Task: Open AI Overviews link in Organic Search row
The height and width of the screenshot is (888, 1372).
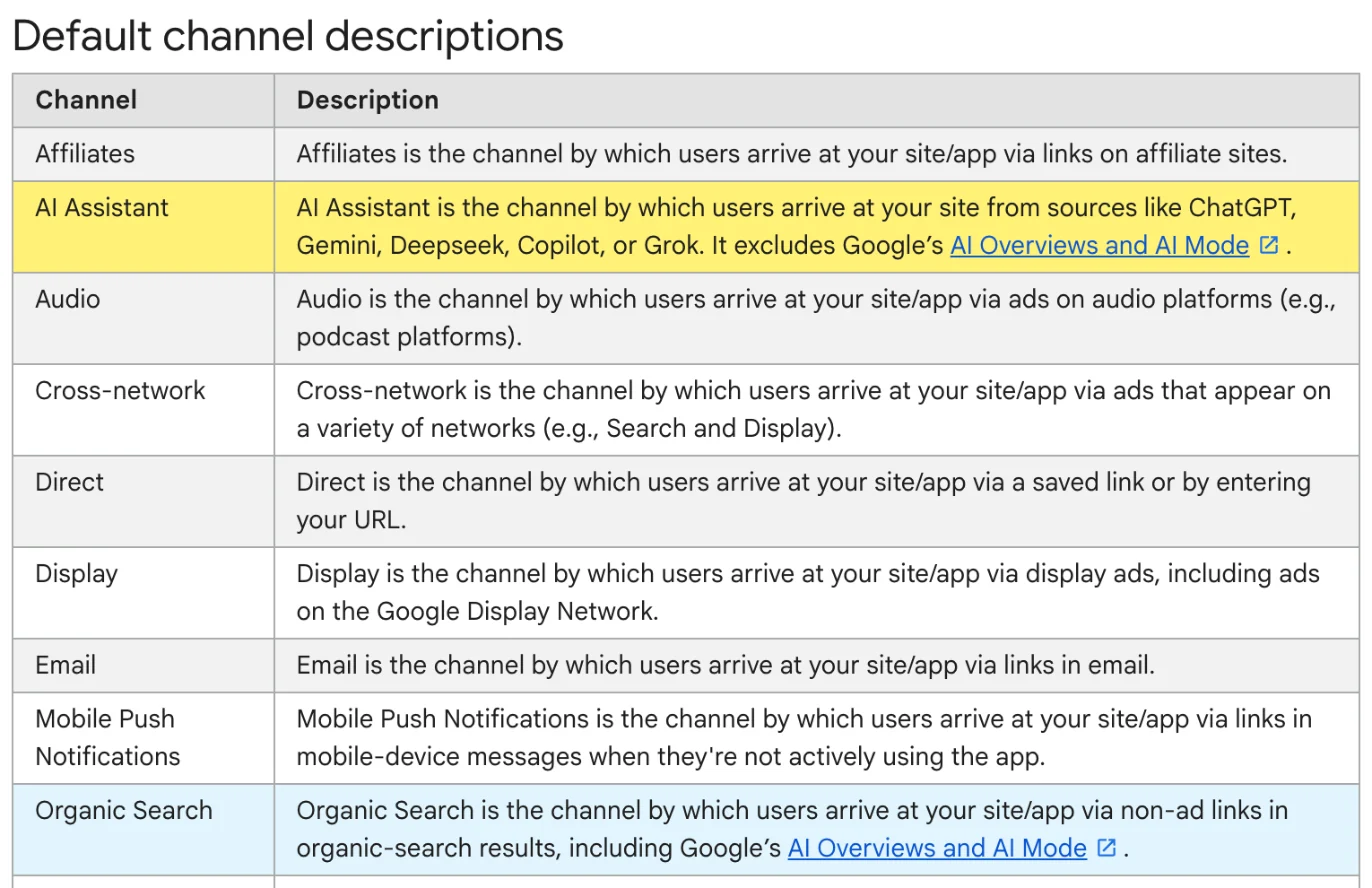Action: [937, 849]
